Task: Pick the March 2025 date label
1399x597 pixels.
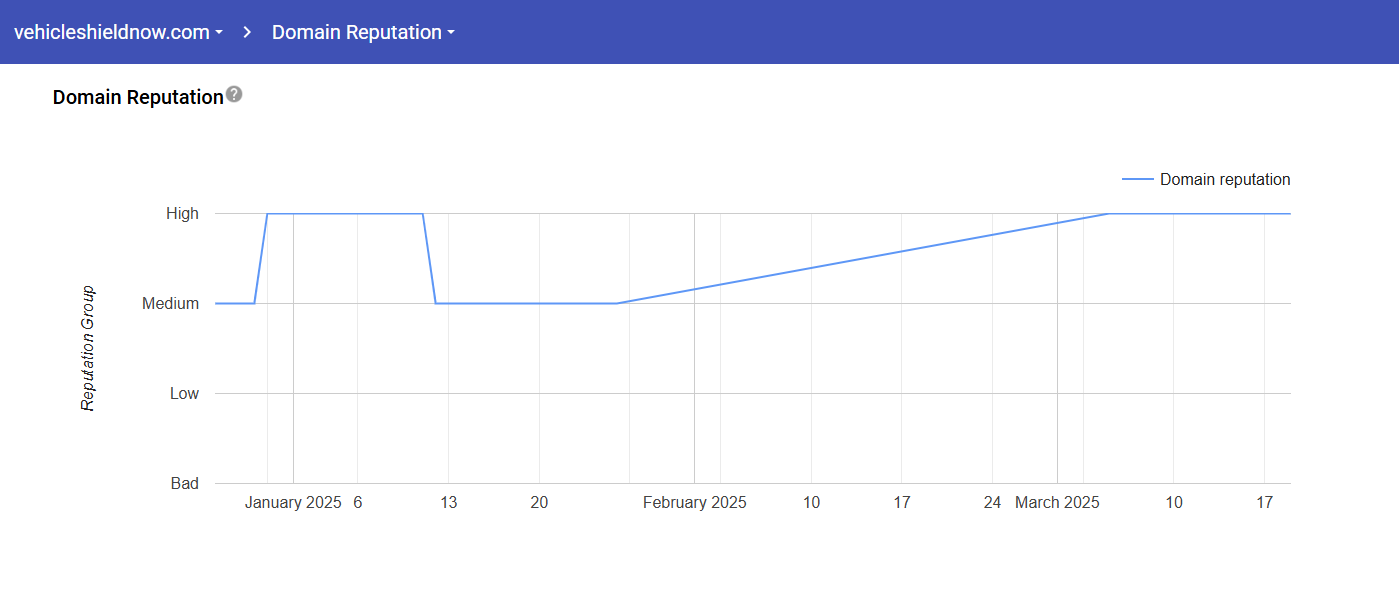Action: pos(1057,502)
